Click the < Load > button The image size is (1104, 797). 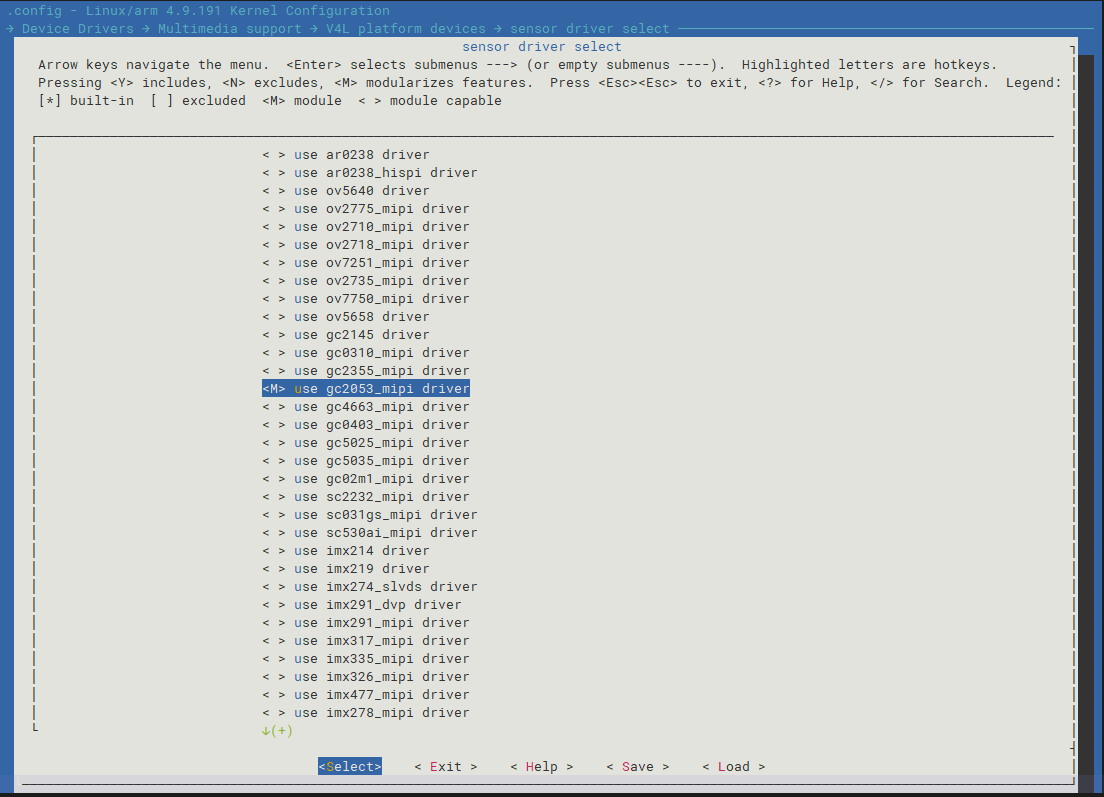[x=734, y=767]
